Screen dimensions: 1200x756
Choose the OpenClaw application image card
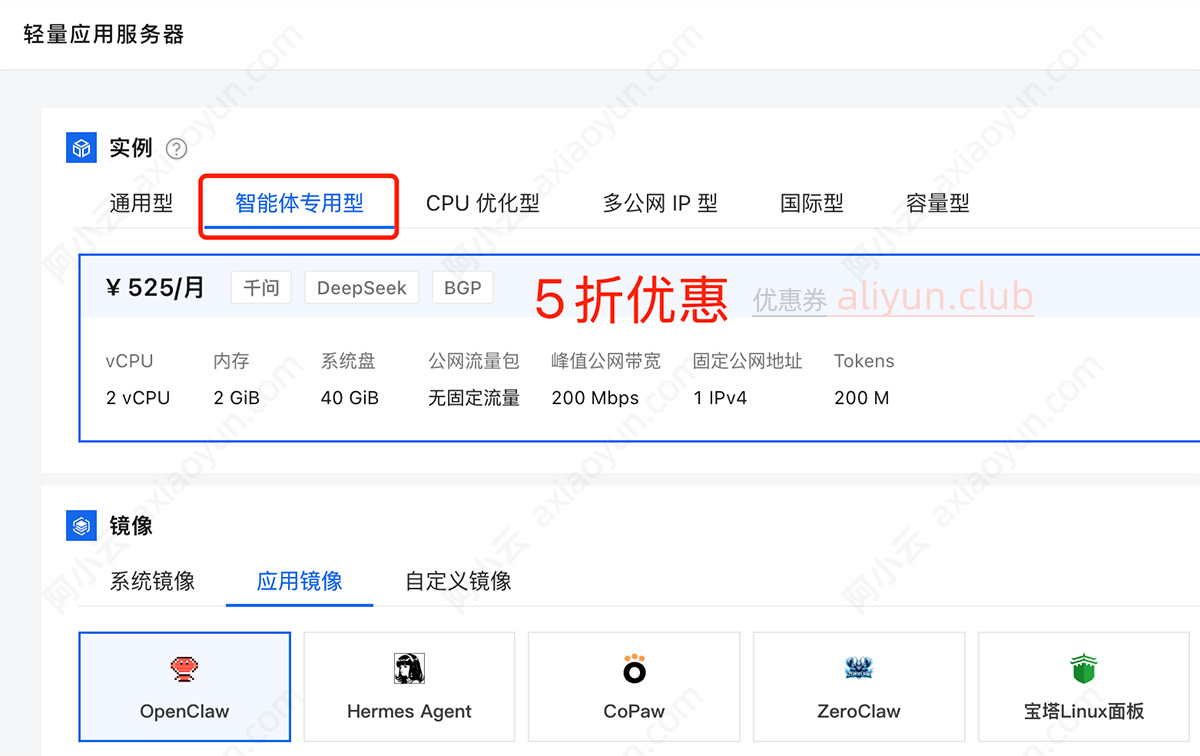click(185, 686)
